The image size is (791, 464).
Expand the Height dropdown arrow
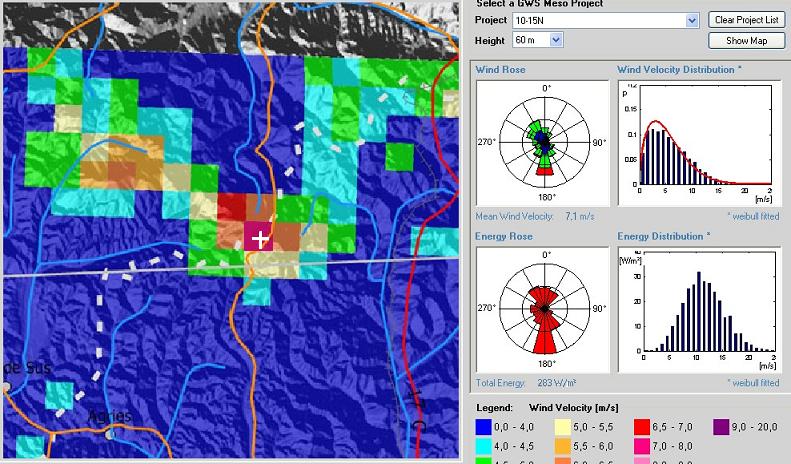(x=557, y=40)
